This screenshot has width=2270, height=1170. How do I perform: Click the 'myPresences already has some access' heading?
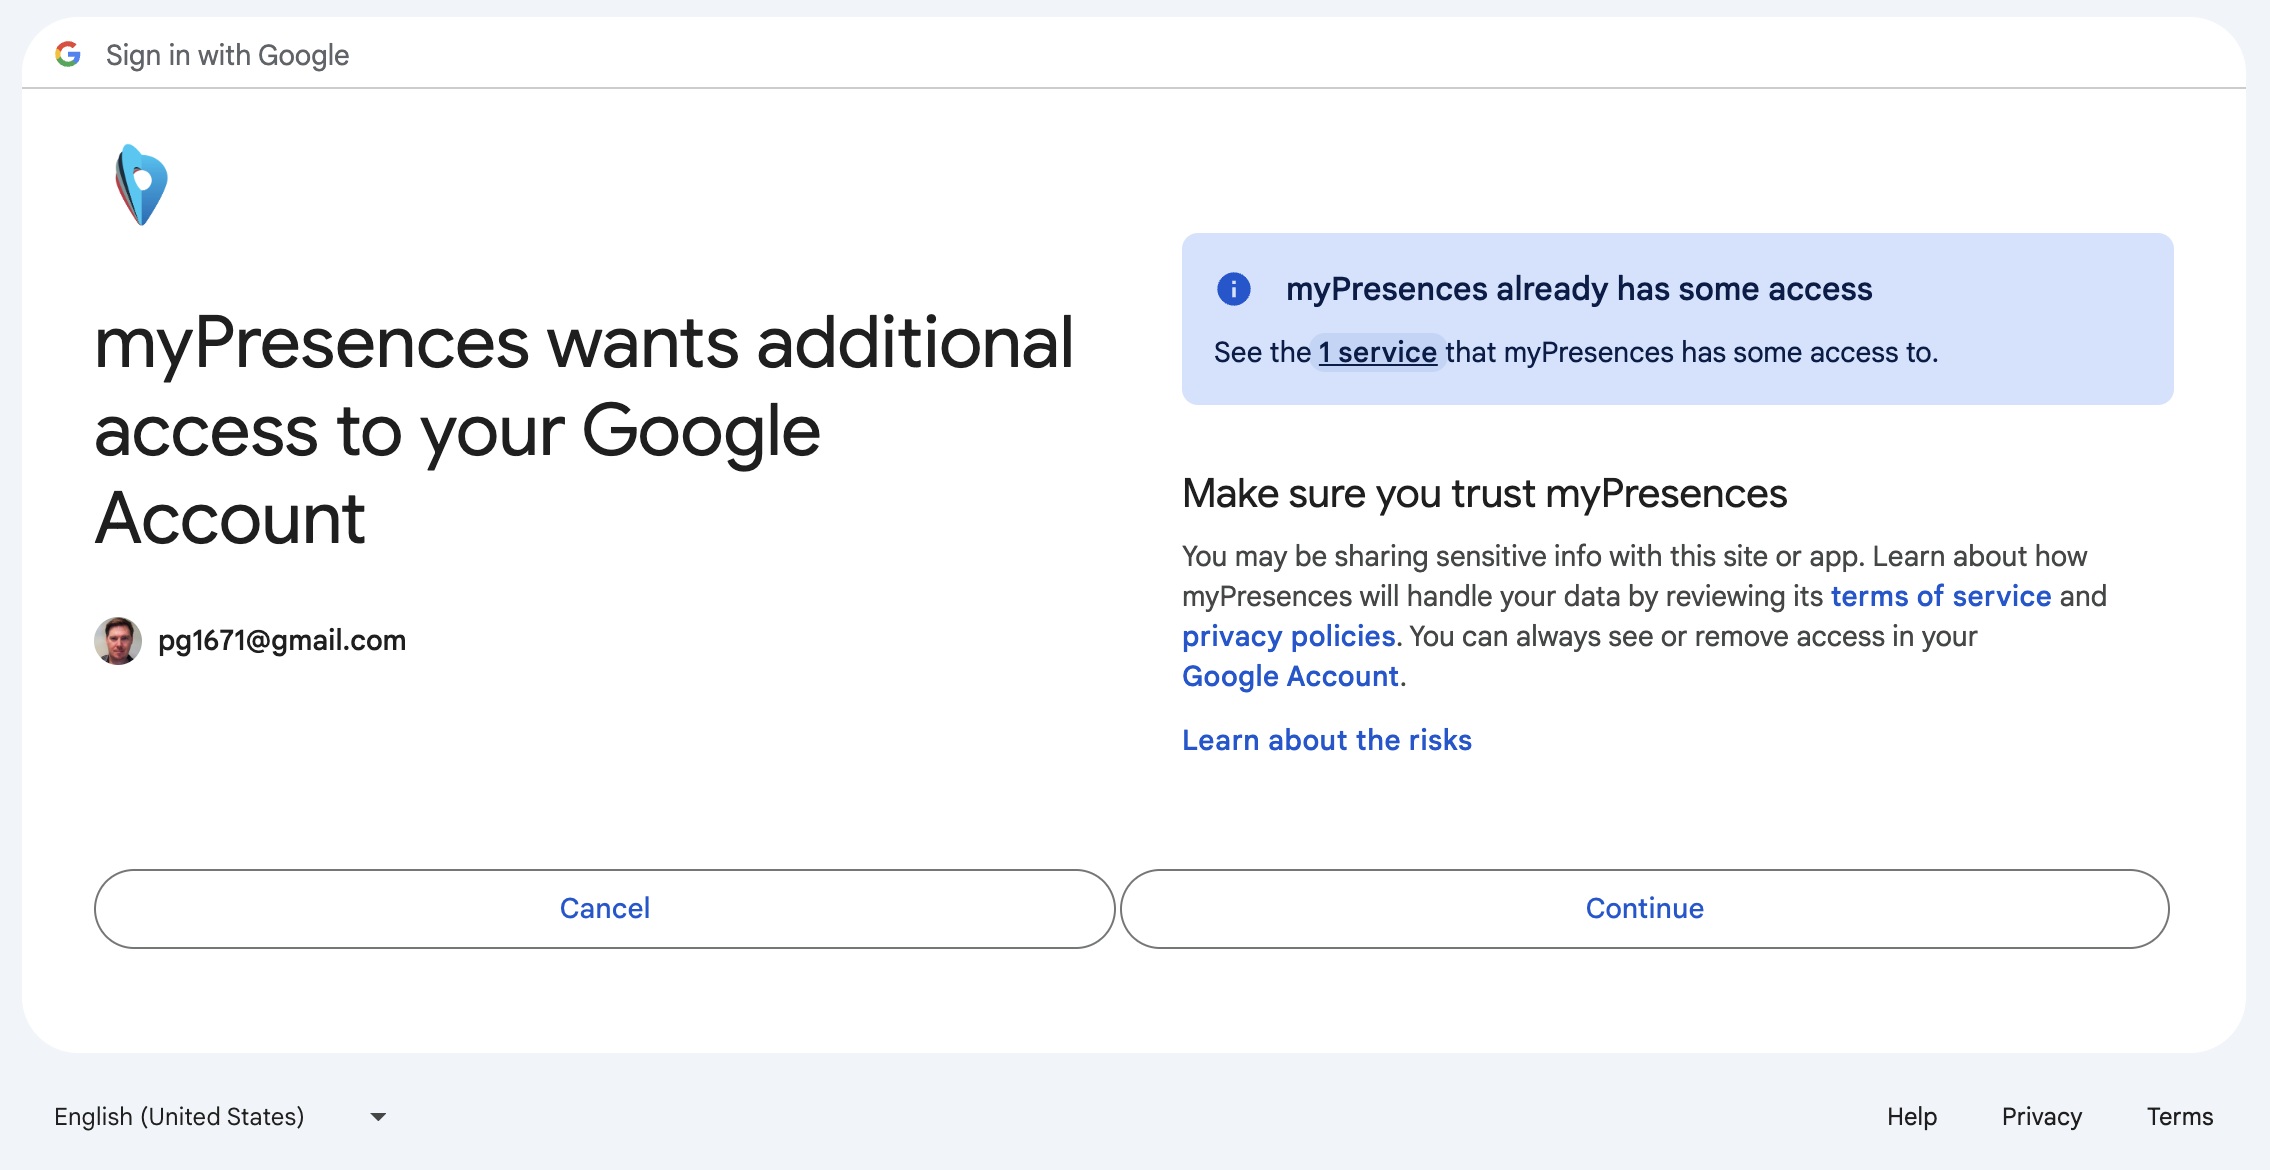tap(1579, 289)
